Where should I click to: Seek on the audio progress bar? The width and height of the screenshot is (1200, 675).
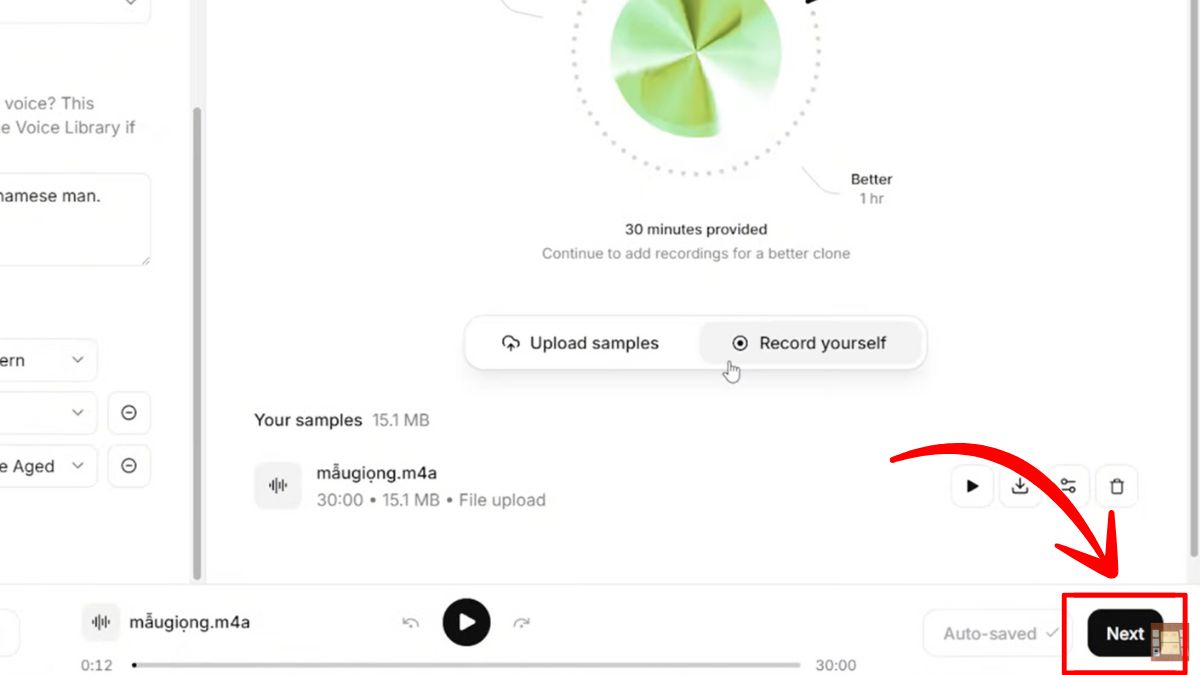coord(466,665)
